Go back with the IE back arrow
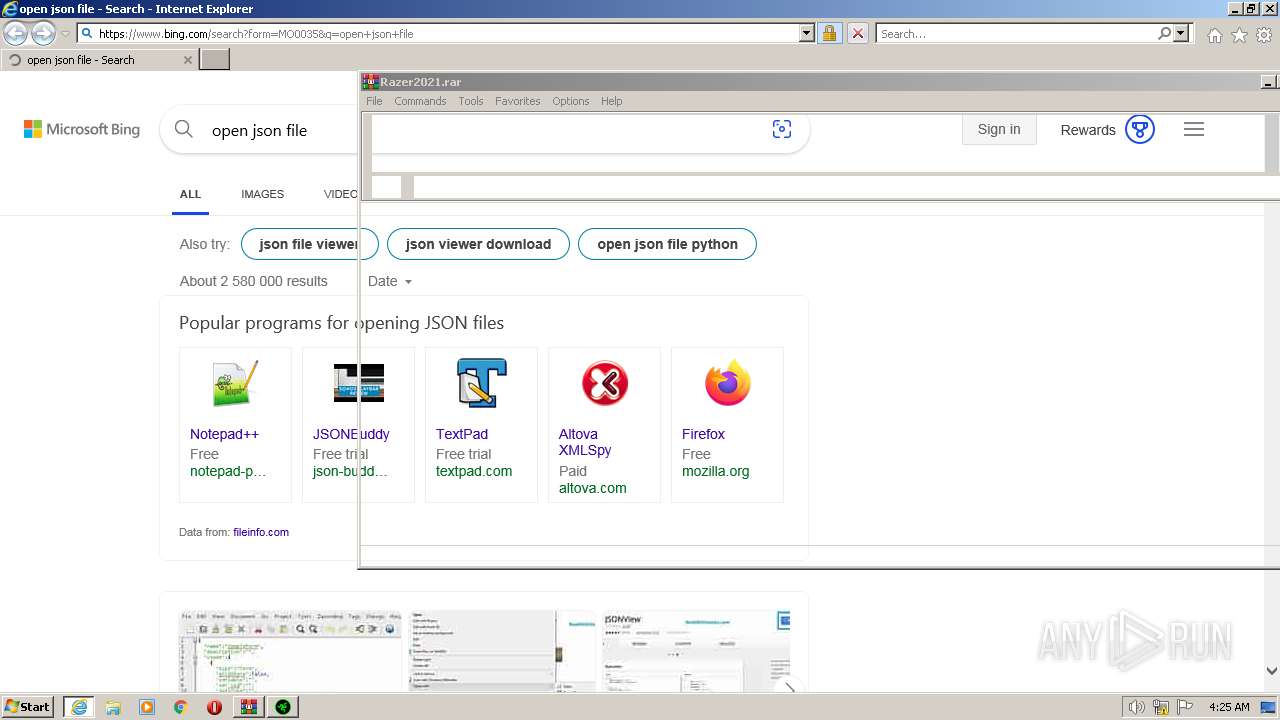The image size is (1280, 720). 16,34
